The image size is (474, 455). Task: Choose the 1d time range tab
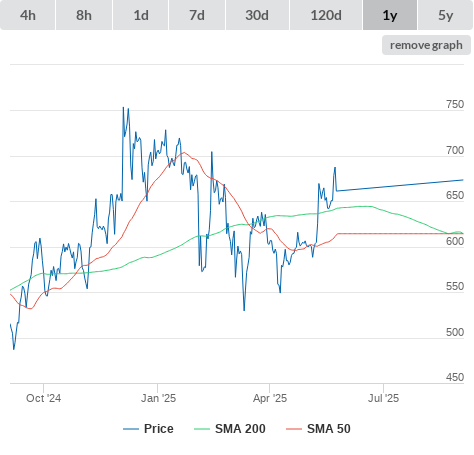141,15
